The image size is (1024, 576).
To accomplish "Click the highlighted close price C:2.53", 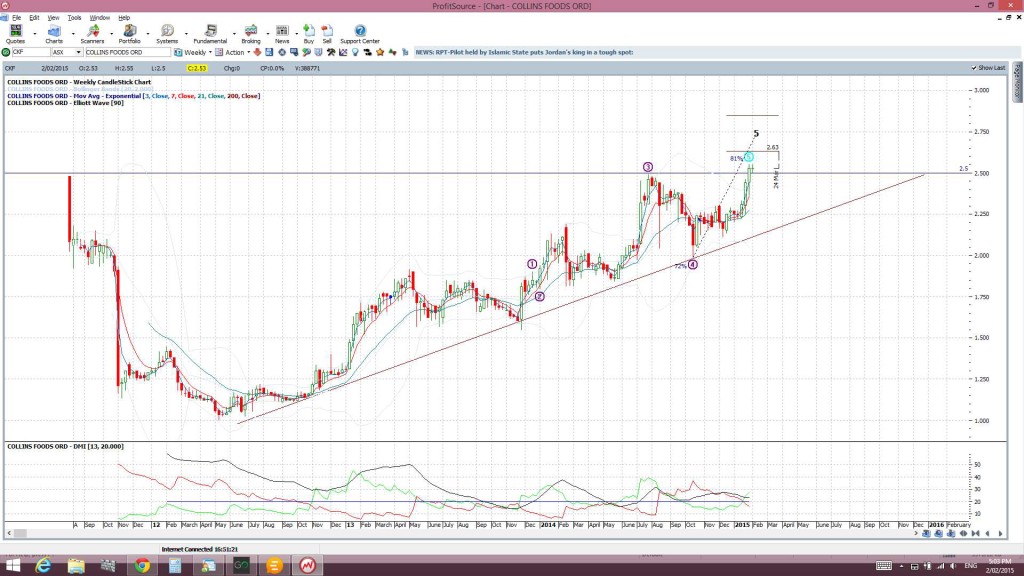I will click(x=197, y=68).
